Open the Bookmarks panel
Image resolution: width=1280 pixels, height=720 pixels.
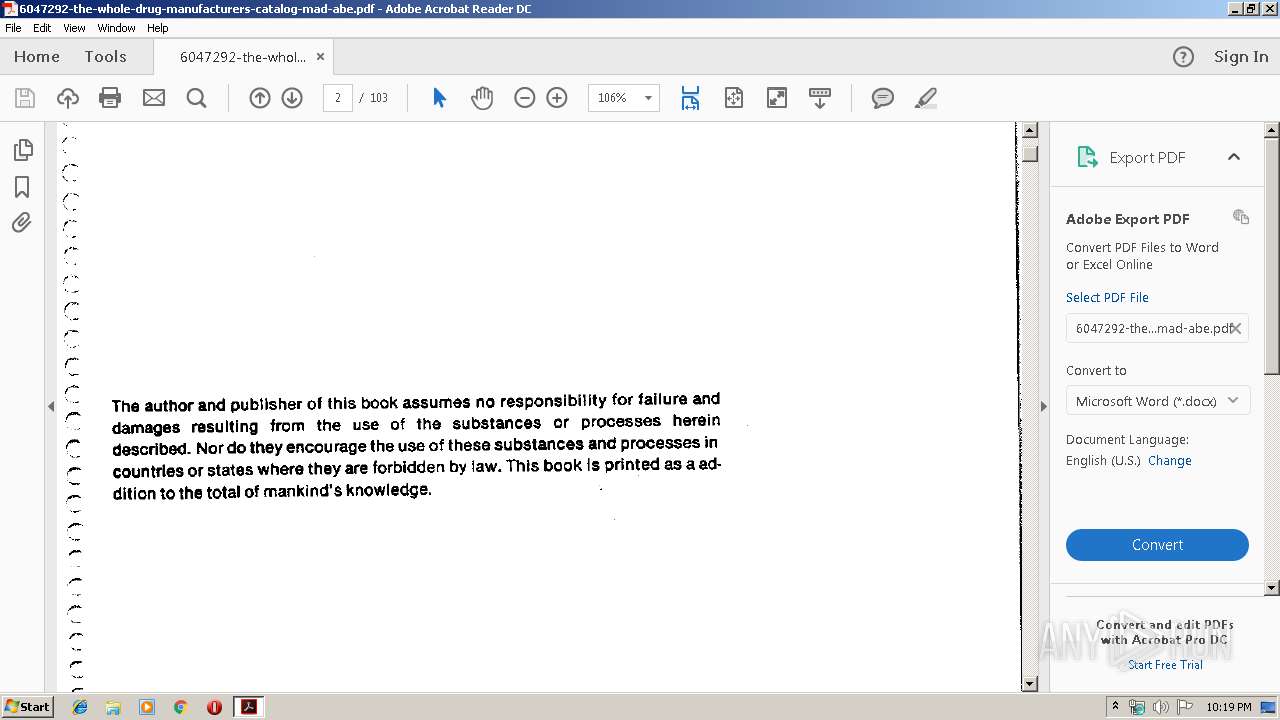click(22, 187)
